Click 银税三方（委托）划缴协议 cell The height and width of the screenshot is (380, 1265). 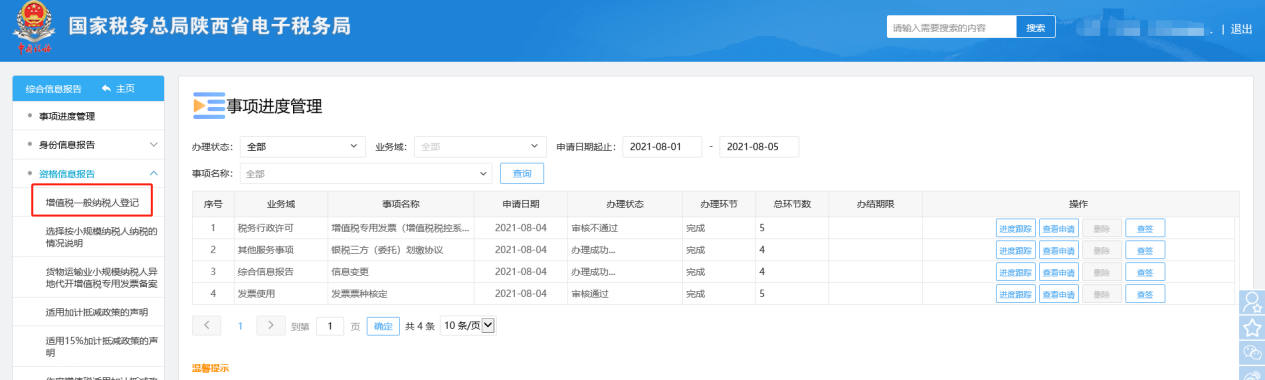tap(401, 250)
